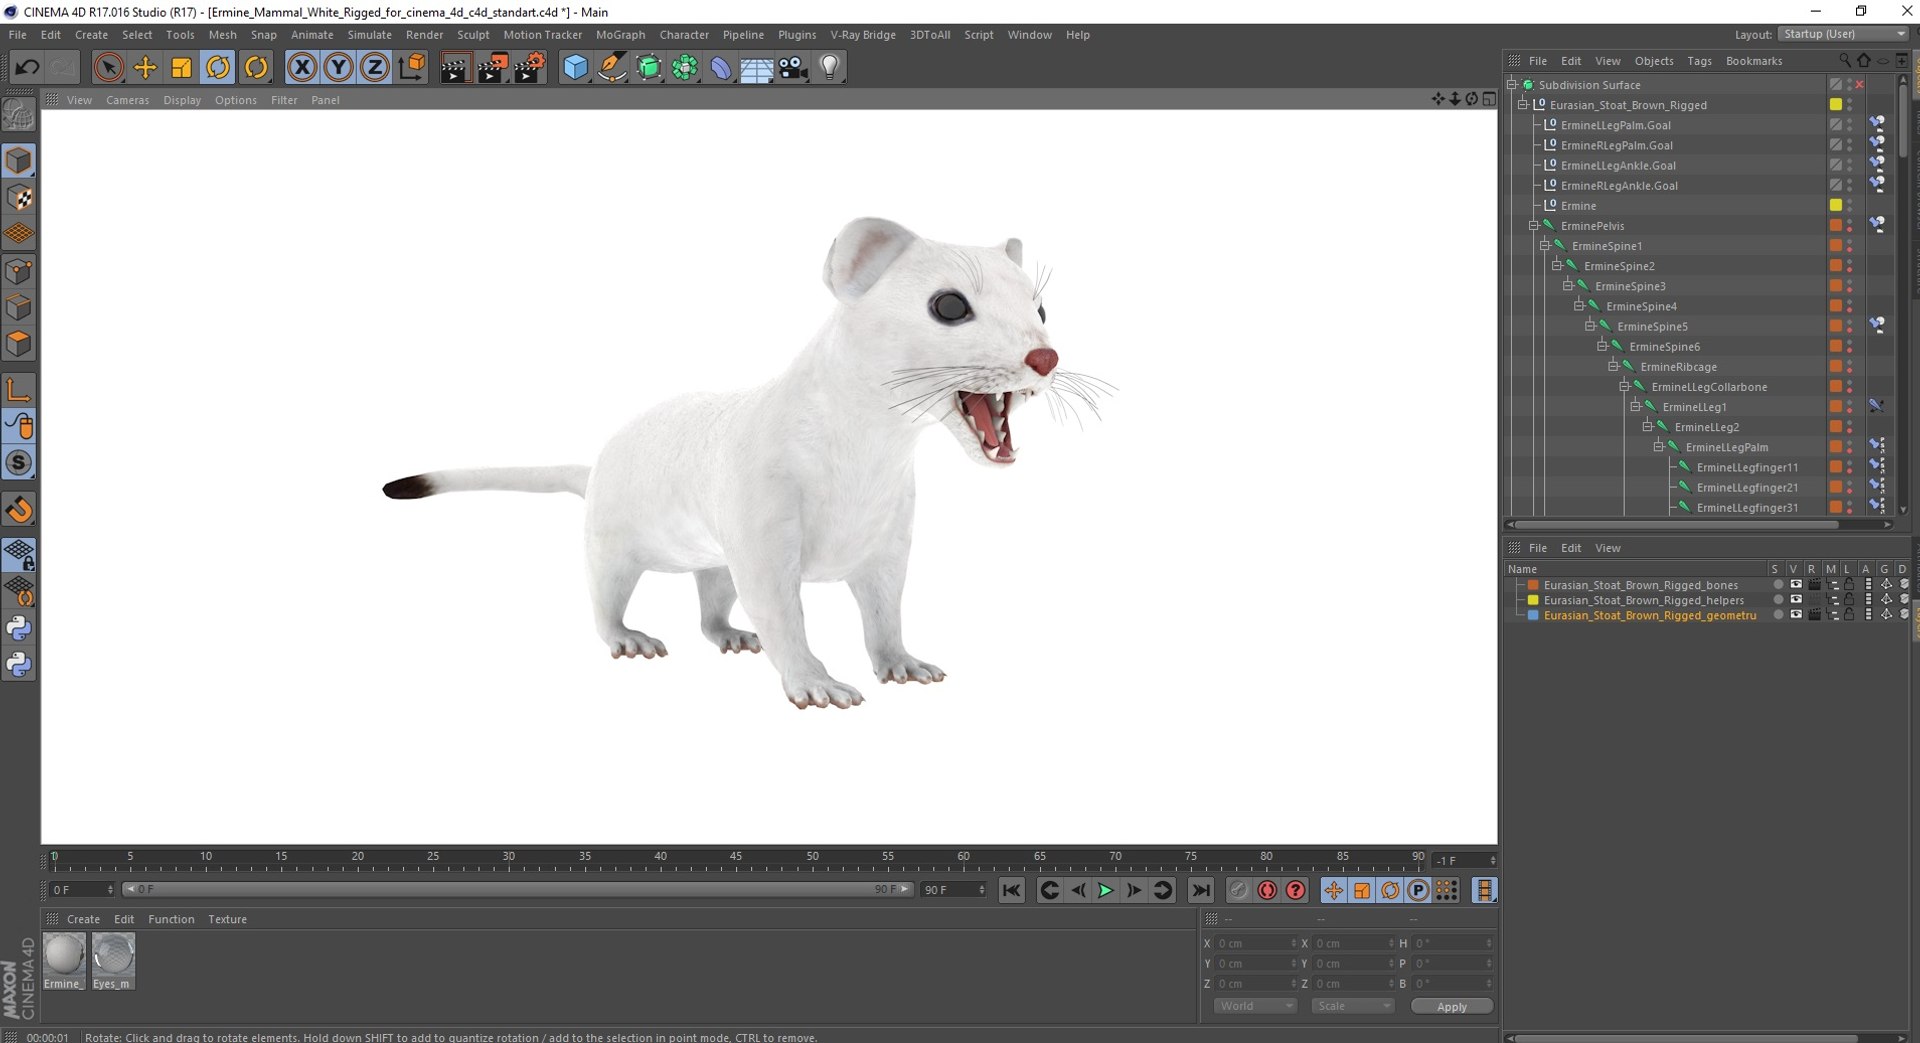Click the Coordinate System icon
1920x1043 pixels.
(x=411, y=67)
